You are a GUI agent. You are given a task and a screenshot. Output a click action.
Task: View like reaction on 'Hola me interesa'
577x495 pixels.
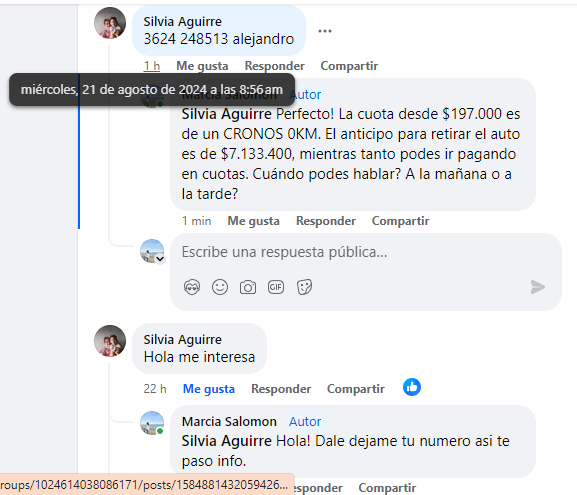[x=412, y=387]
